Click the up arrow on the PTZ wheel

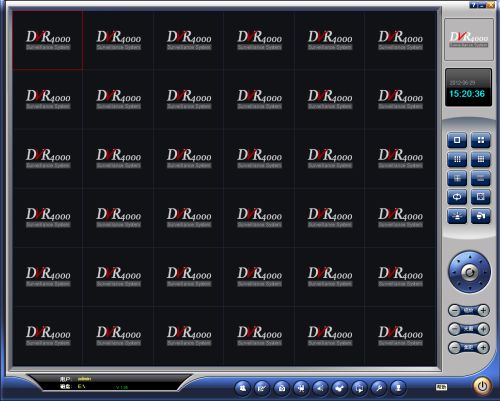point(470,257)
